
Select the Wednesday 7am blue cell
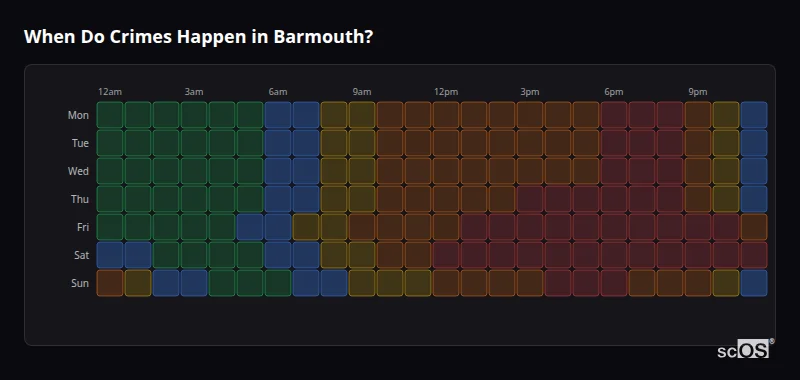306,171
